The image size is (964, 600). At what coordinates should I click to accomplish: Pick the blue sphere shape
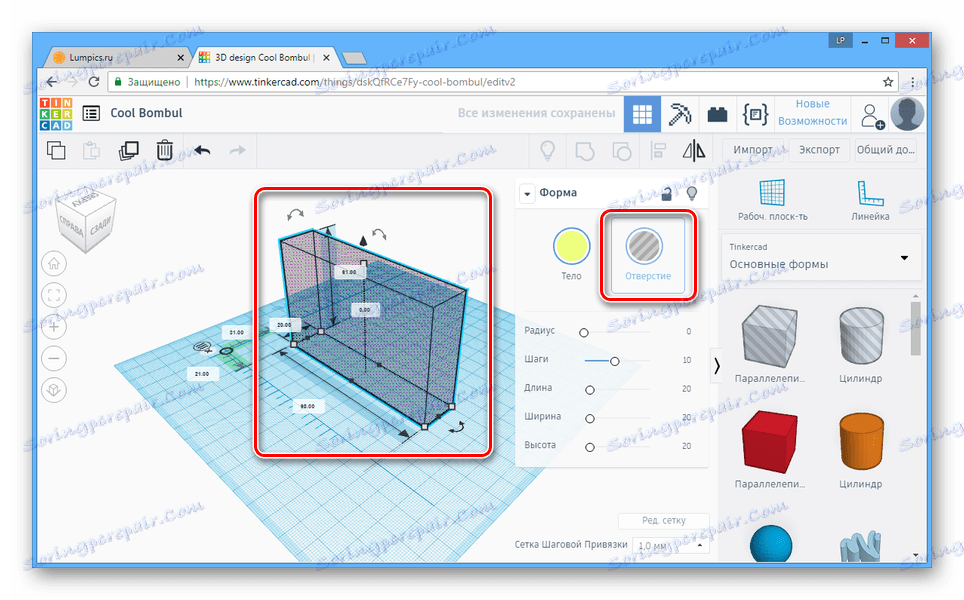pos(771,545)
